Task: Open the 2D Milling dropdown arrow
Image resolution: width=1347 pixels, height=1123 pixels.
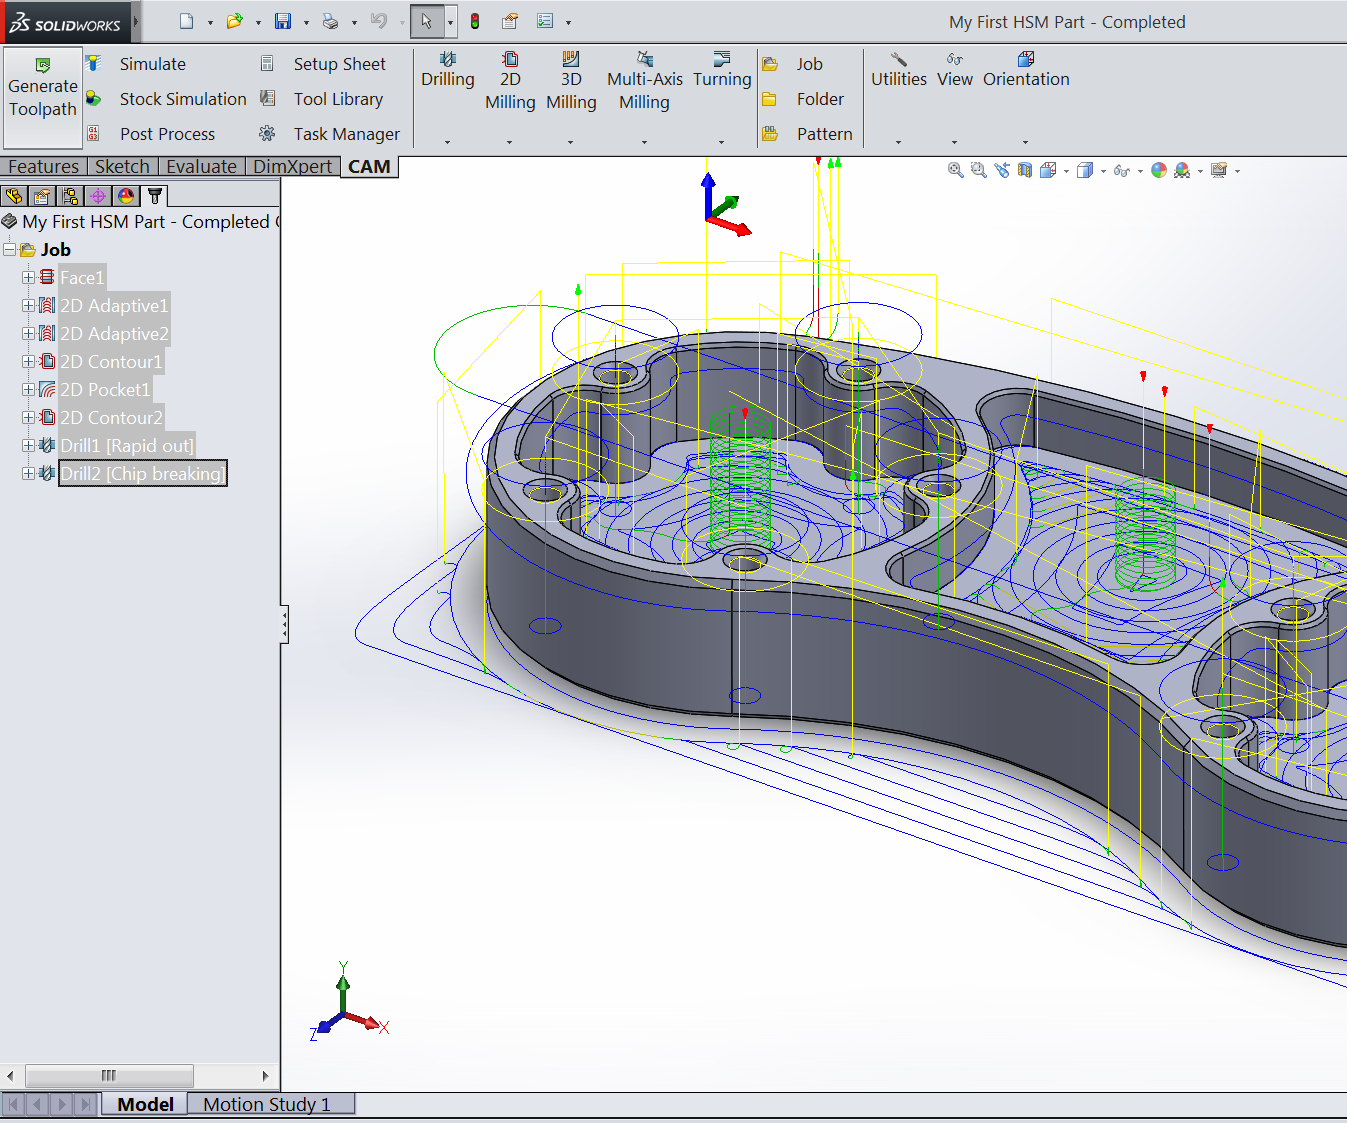Action: pos(509,142)
